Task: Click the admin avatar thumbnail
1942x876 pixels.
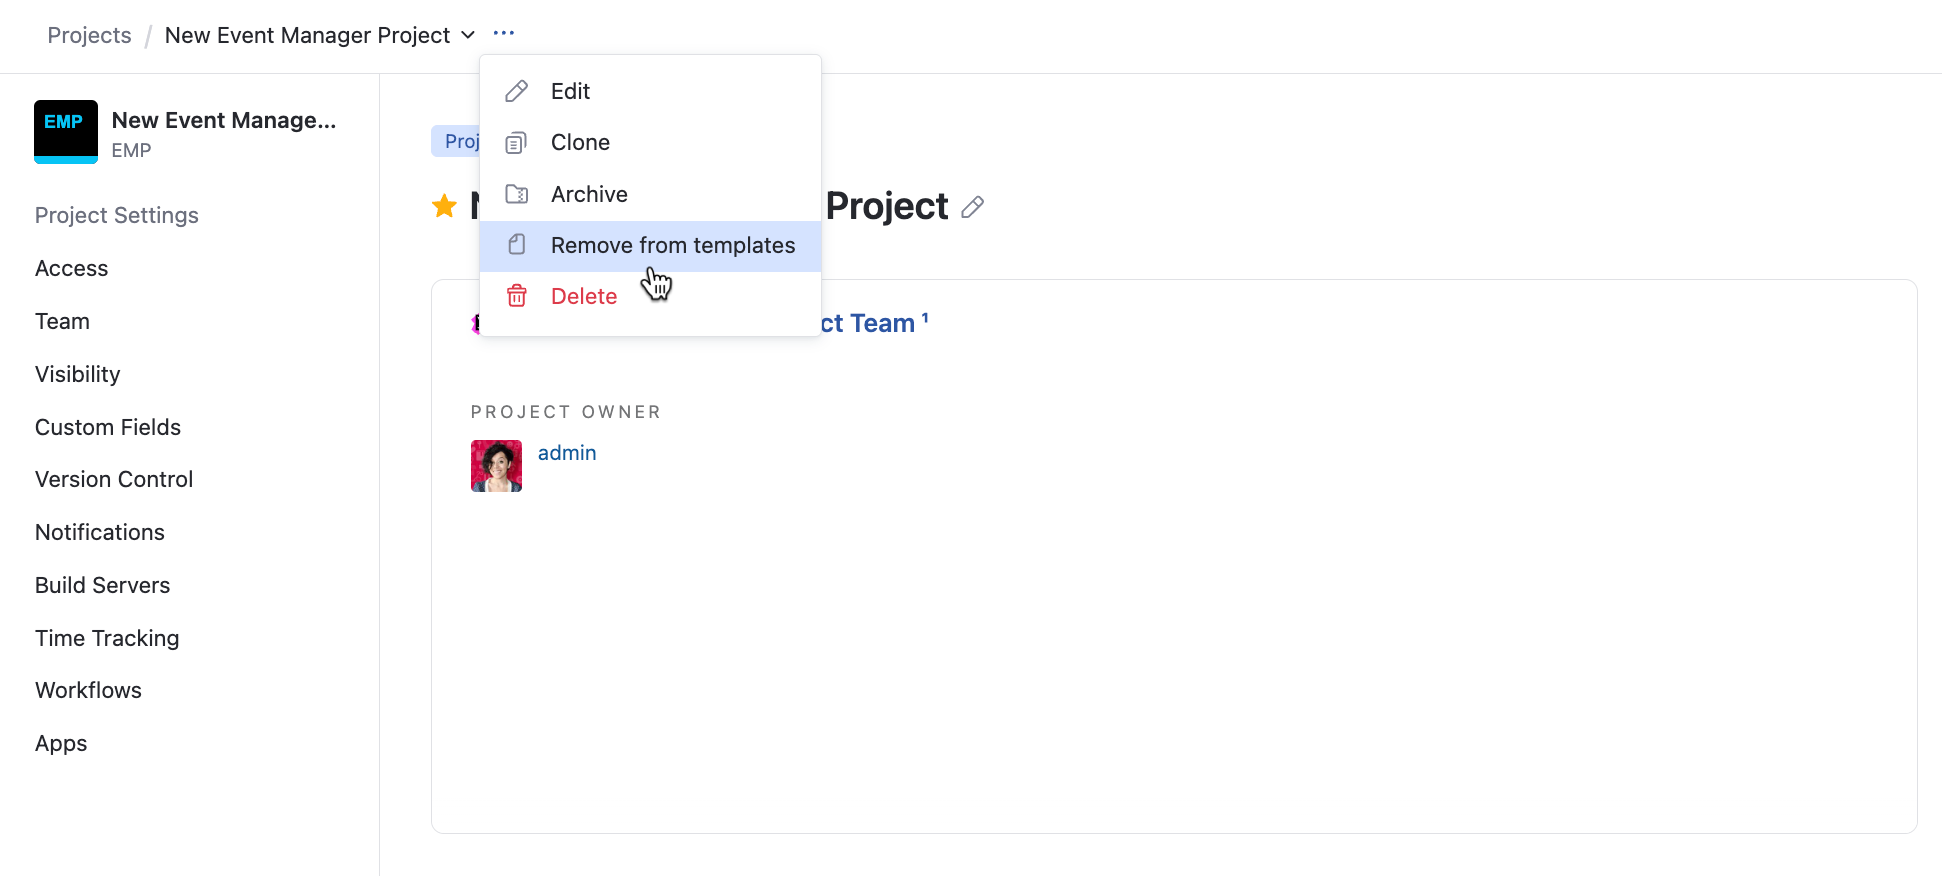Action: tap(495, 465)
